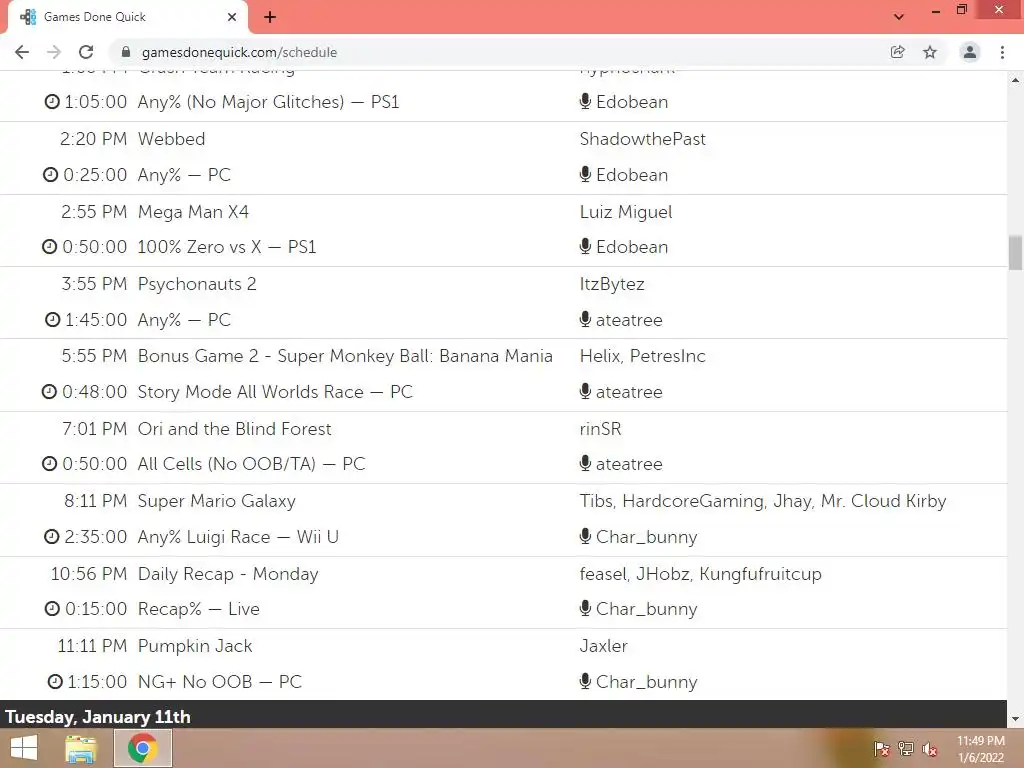Click Ori and the Blind Forest title
The image size is (1024, 768).
click(234, 428)
